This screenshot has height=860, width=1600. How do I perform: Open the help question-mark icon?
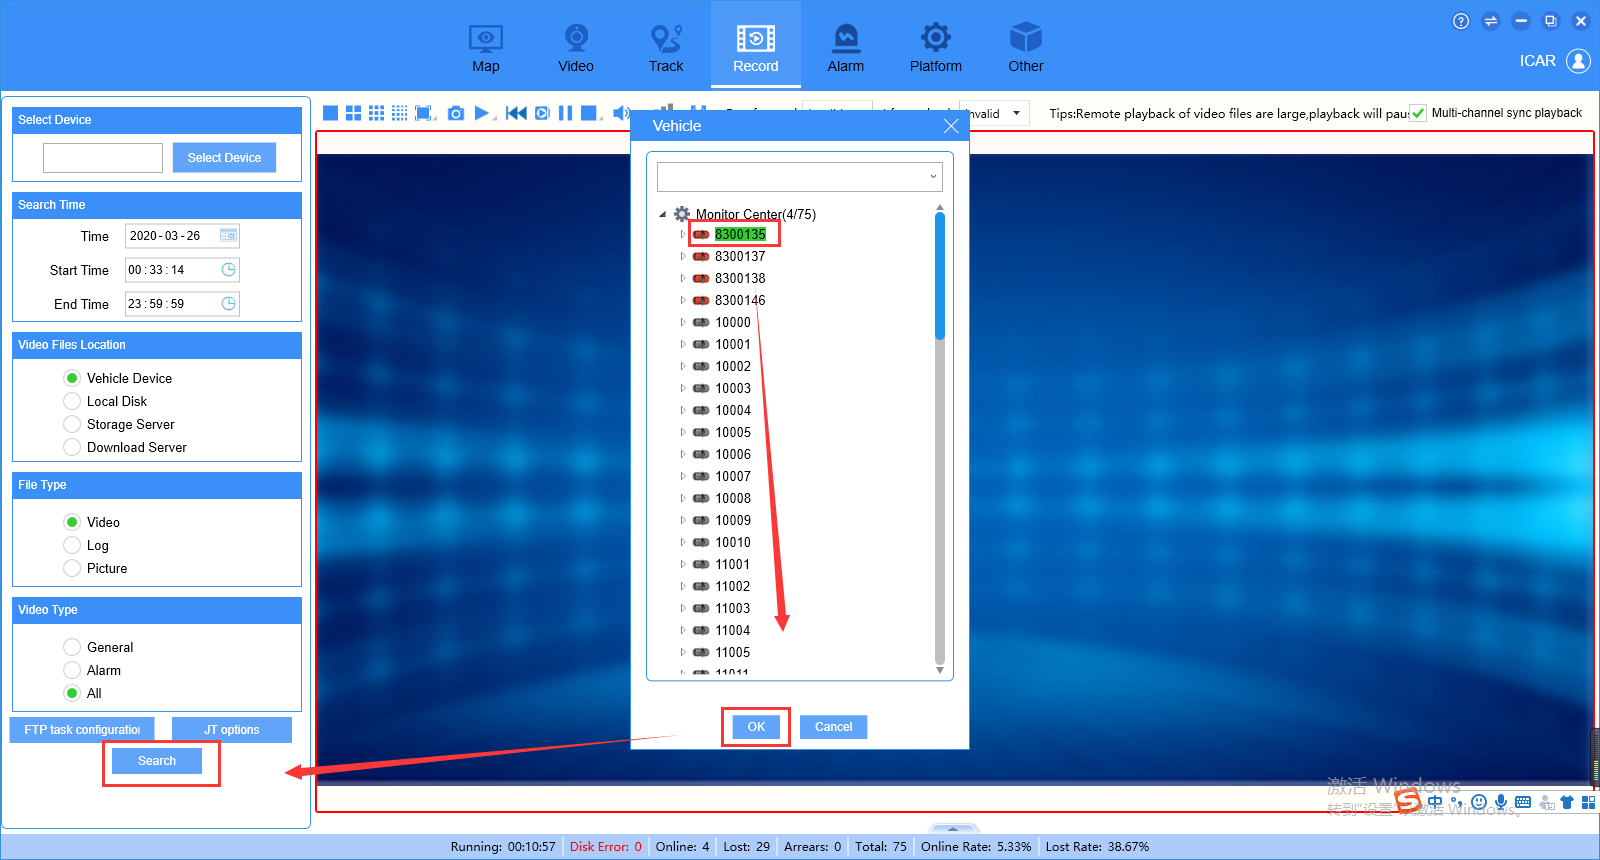1461,21
